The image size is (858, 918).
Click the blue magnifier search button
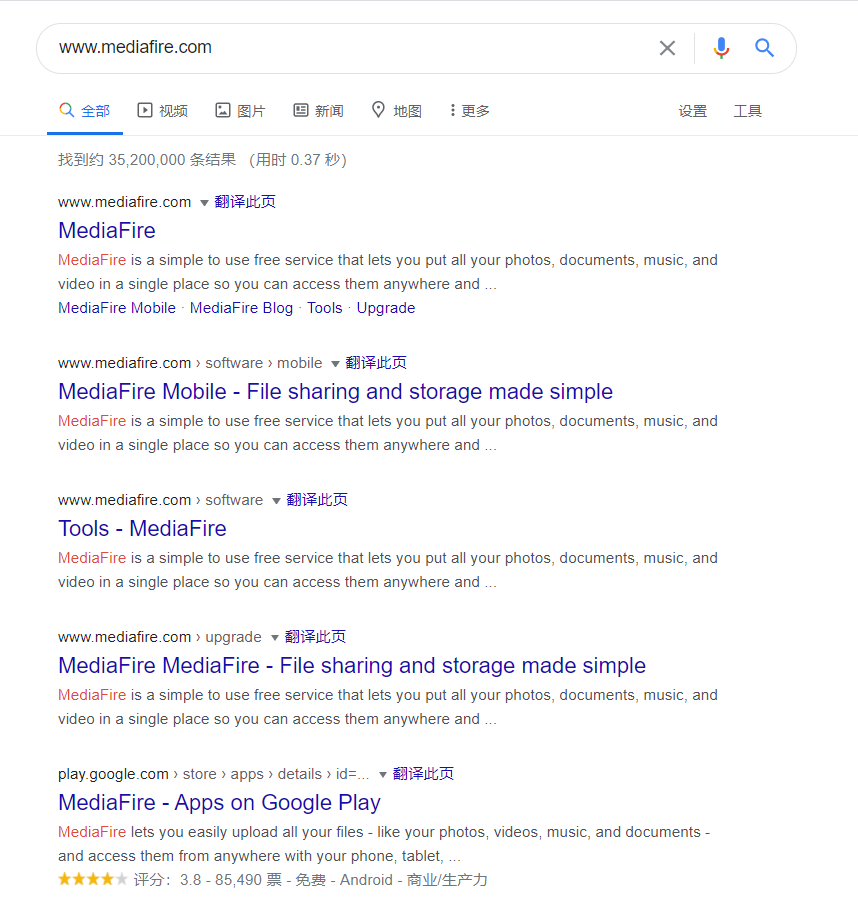coord(765,48)
